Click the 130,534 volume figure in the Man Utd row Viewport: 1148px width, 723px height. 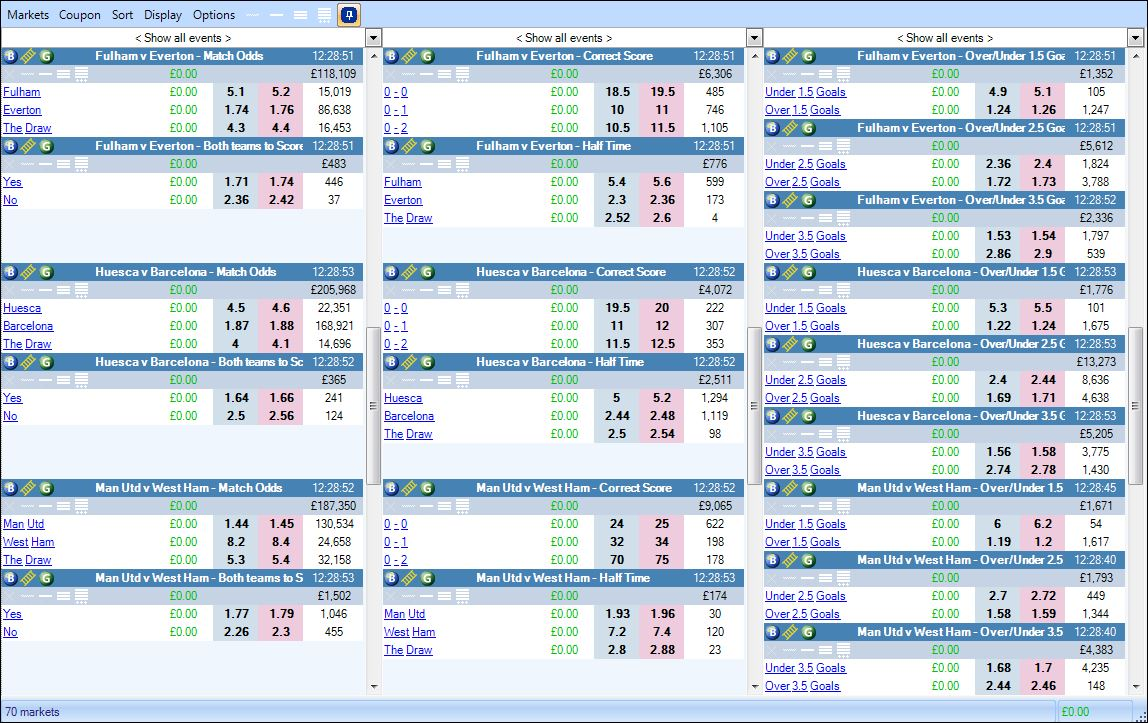(334, 524)
